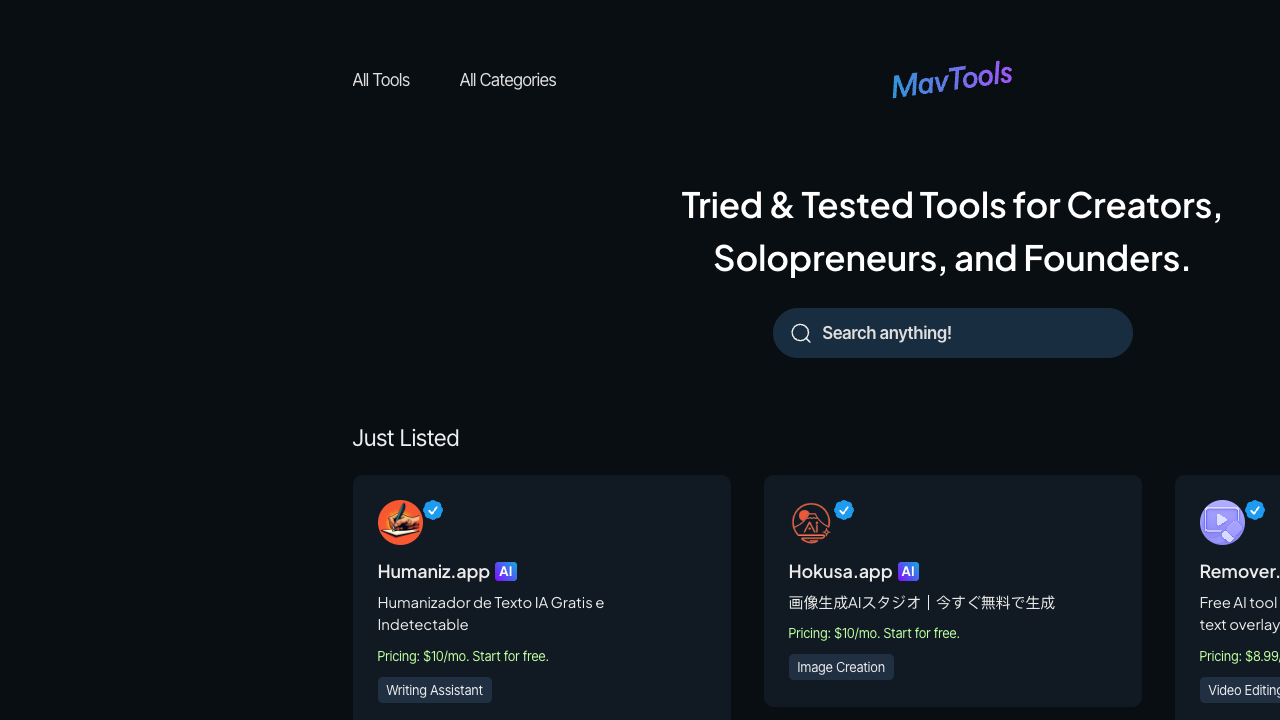The image size is (1280, 720).
Task: Click Humanizador de Texto IA description
Action: point(491,613)
